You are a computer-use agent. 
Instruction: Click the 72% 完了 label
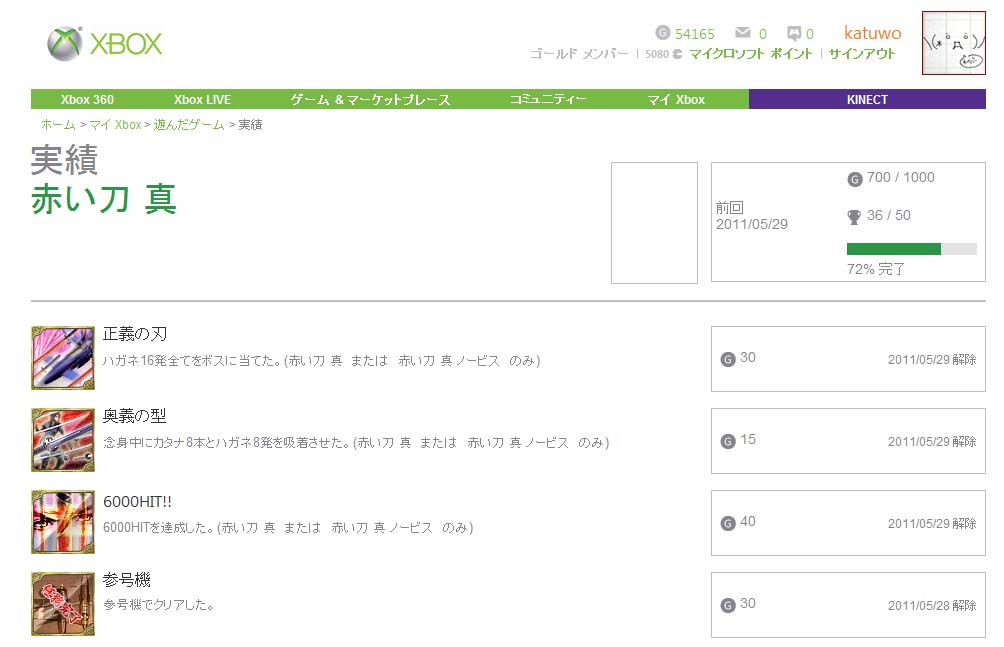pyautogui.click(x=875, y=269)
